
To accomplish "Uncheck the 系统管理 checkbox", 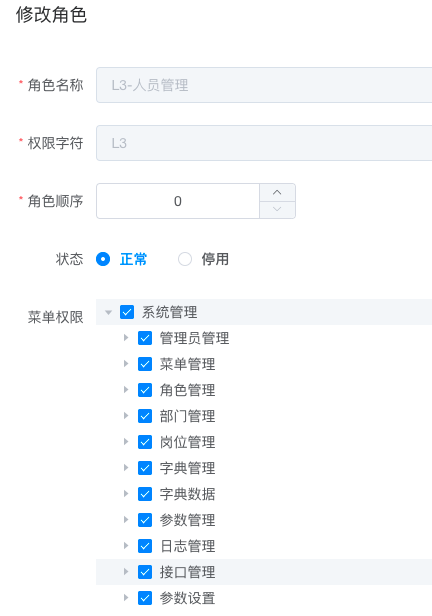I will click(127, 312).
